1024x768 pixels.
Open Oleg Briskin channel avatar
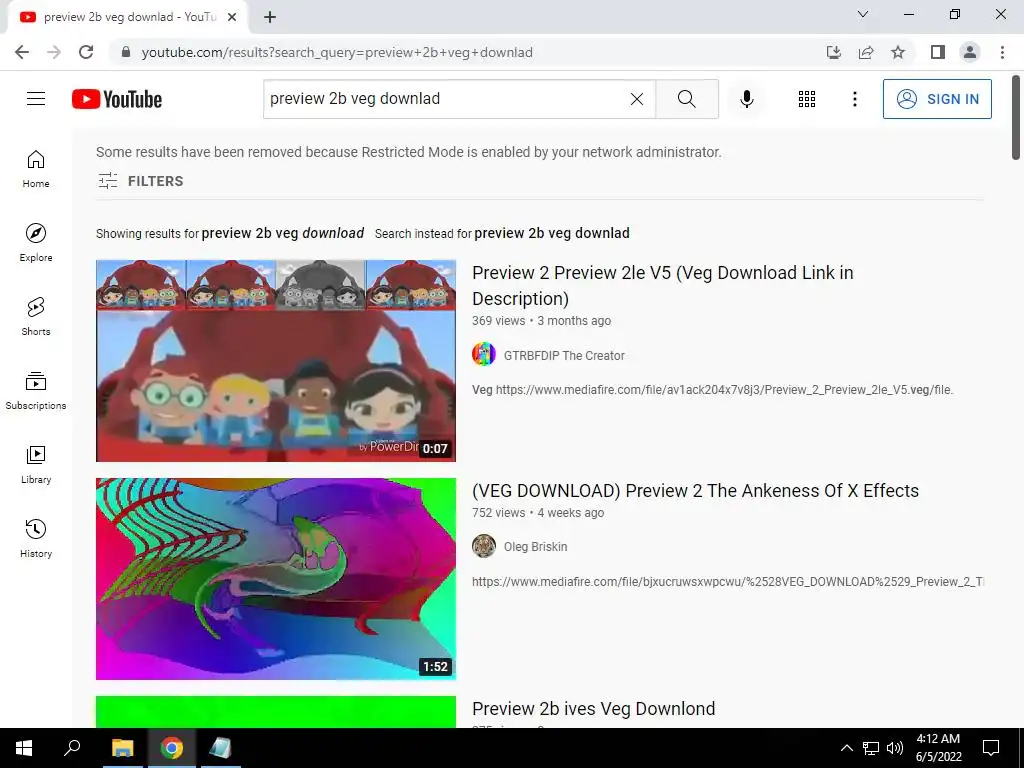tap(484, 546)
